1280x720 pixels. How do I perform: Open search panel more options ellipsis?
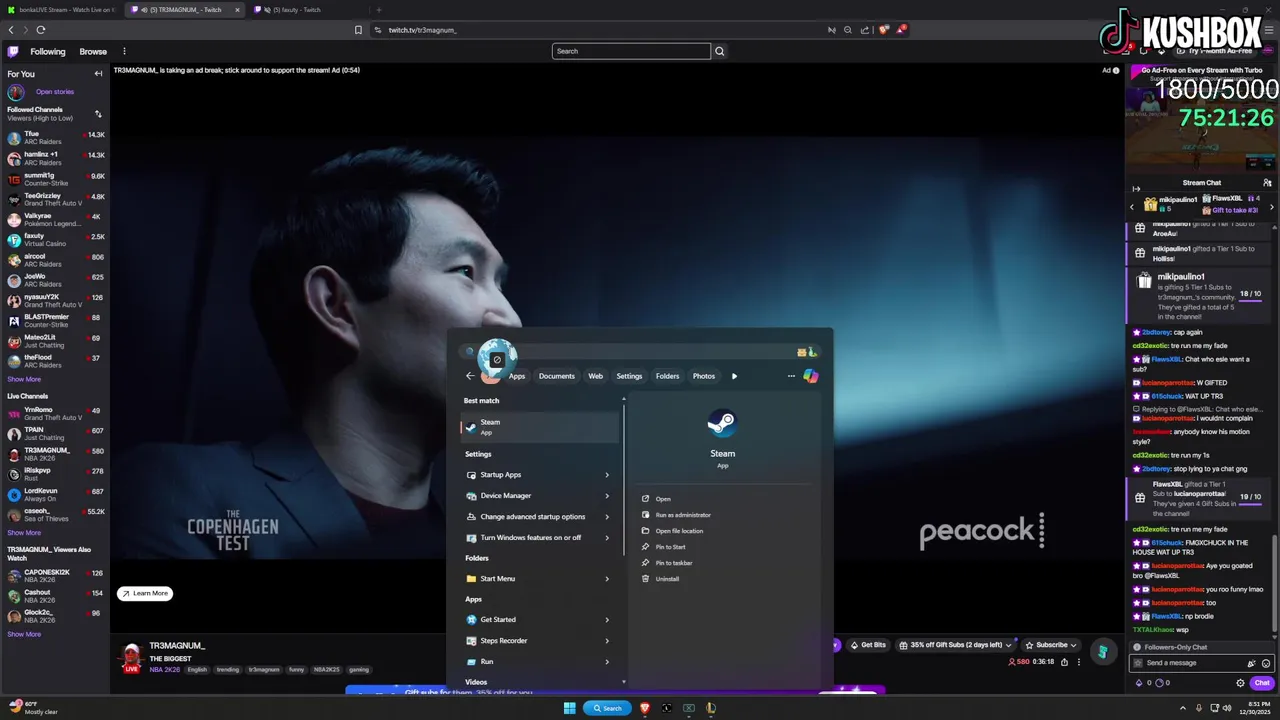pos(791,376)
